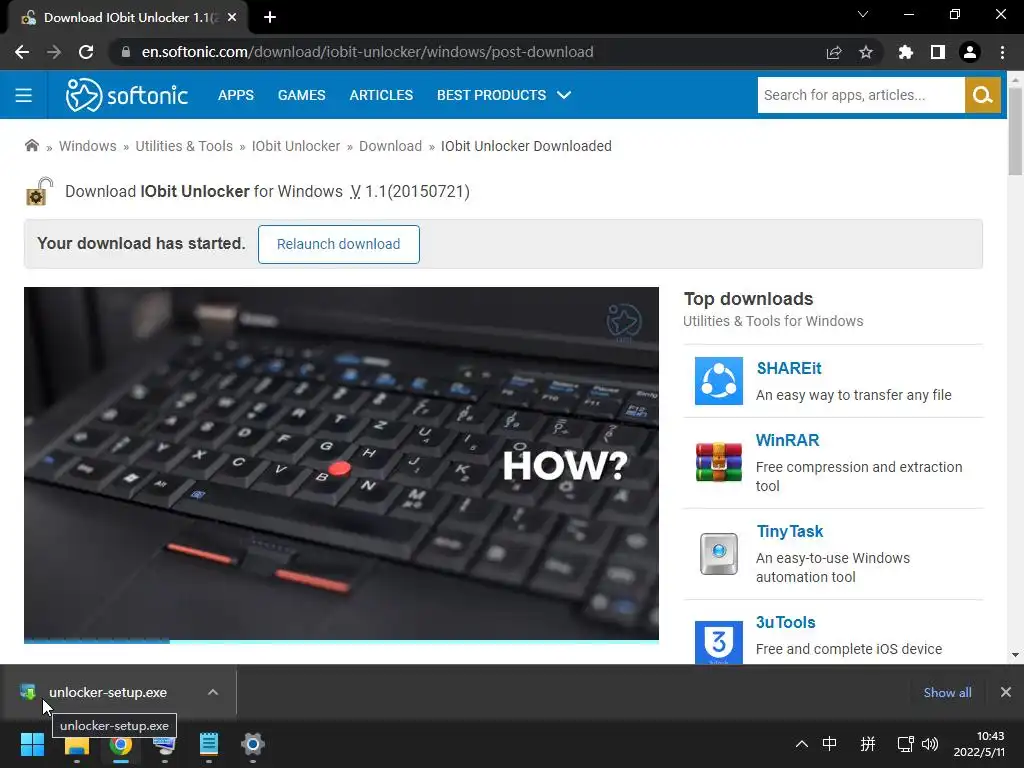The image size is (1024, 768).
Task: Click the Relaunch download button
Action: tap(338, 244)
